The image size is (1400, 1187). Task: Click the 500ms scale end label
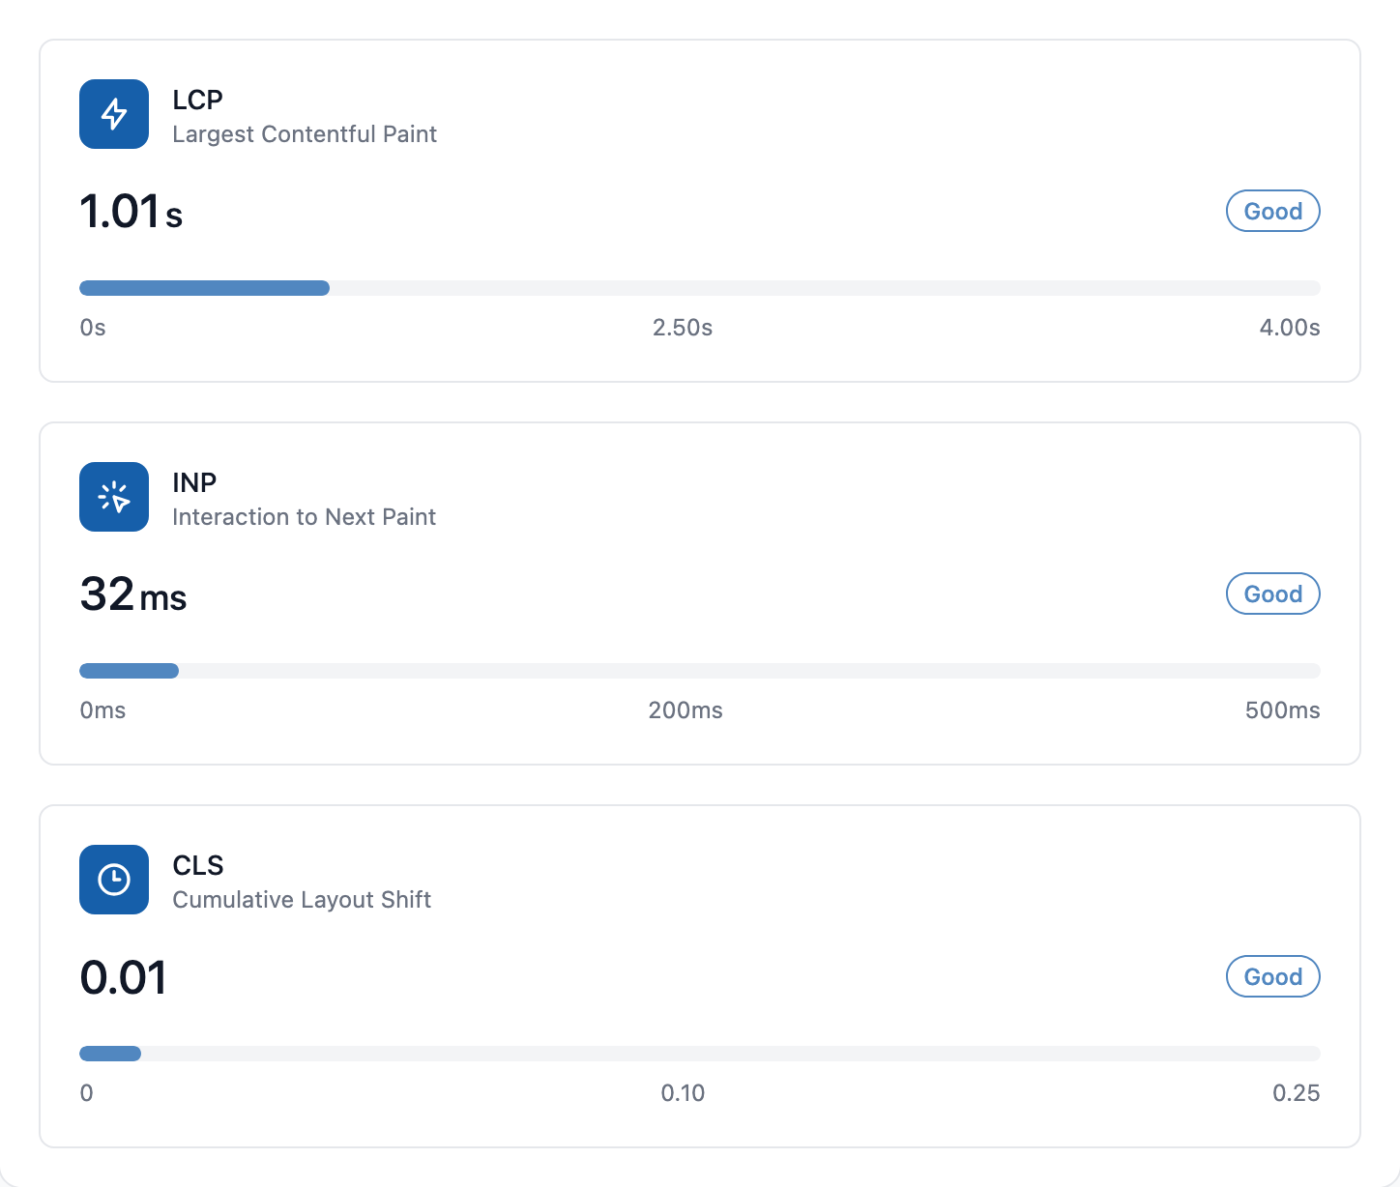[1282, 711]
